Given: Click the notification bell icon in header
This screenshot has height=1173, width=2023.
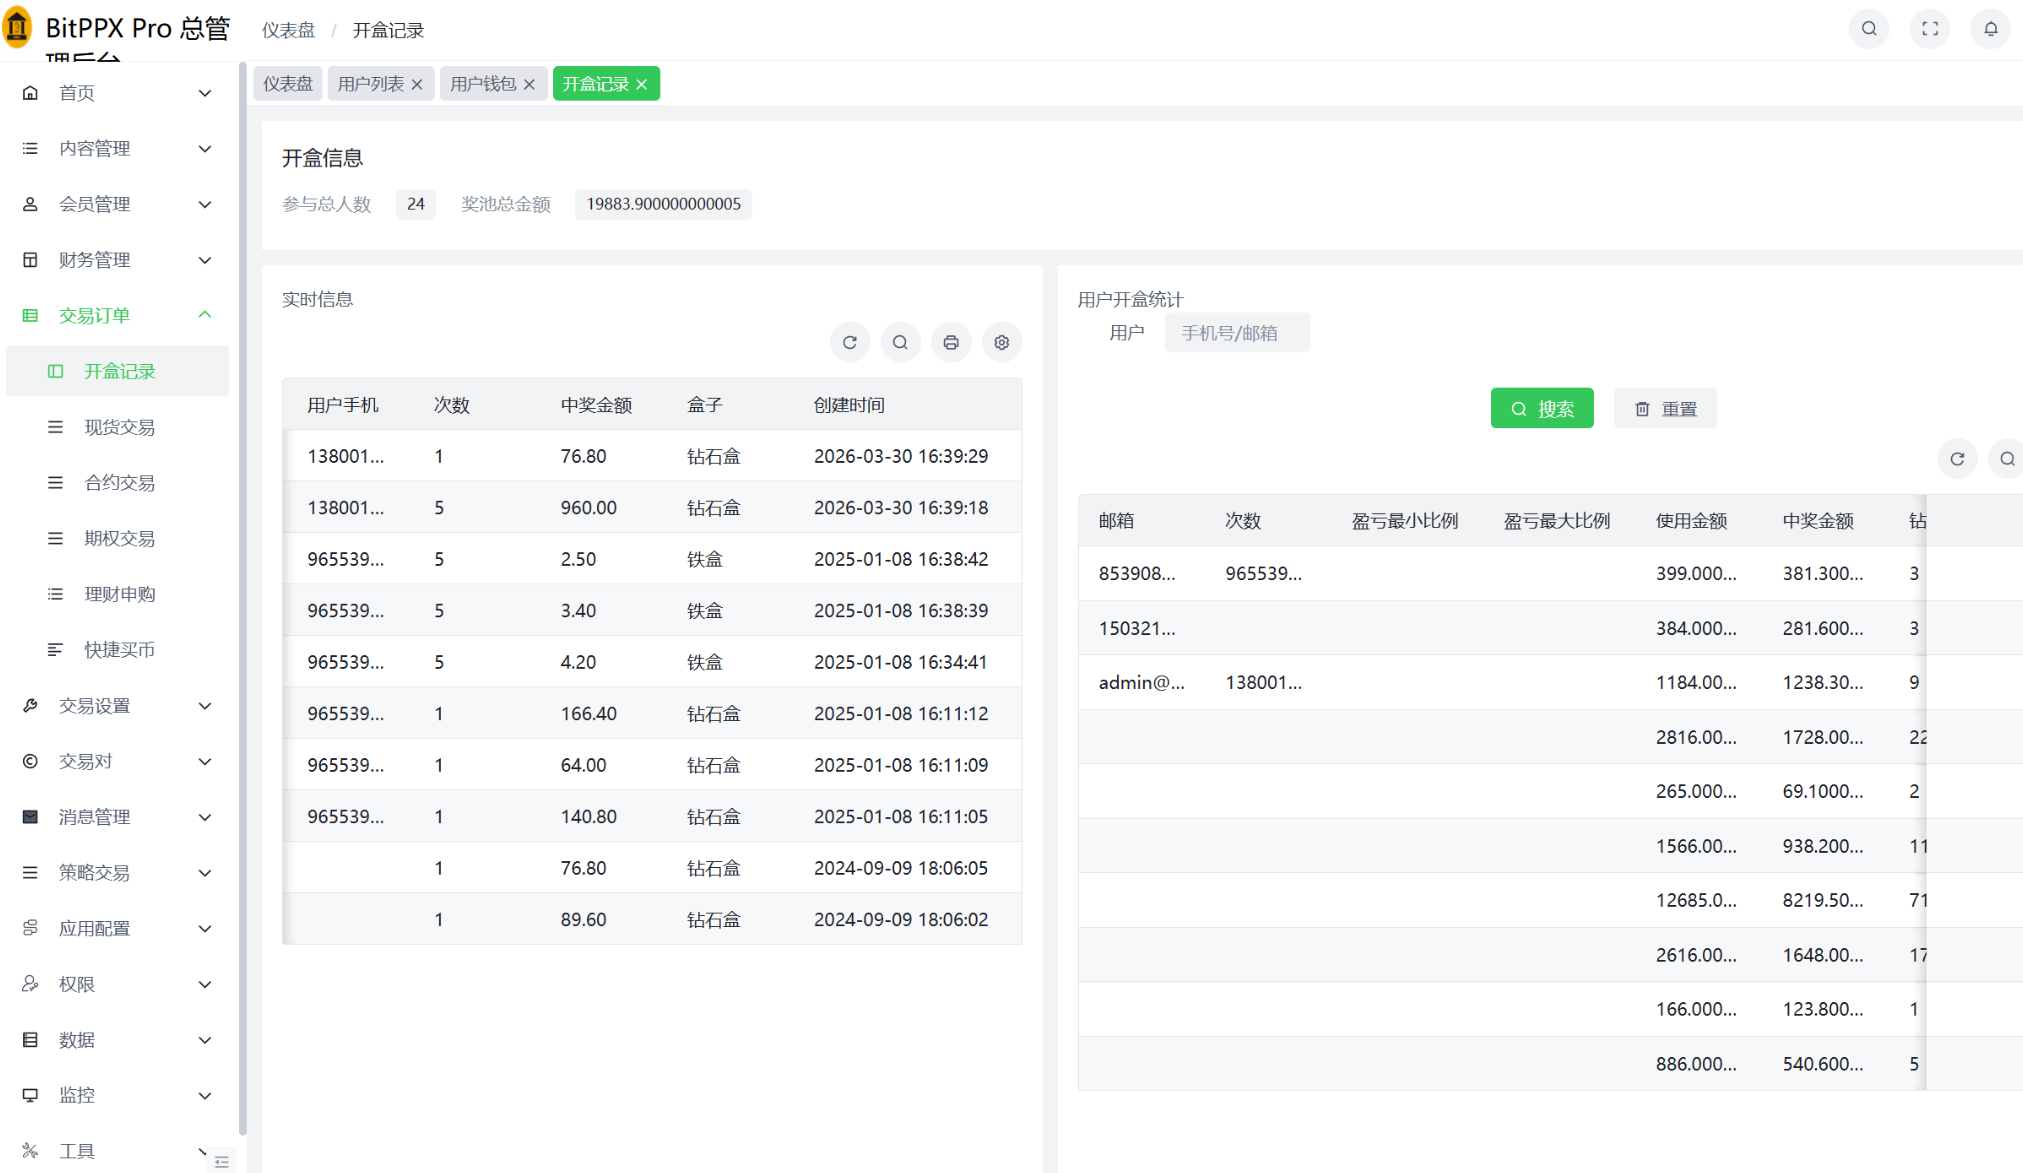Looking at the screenshot, I should tap(1990, 29).
